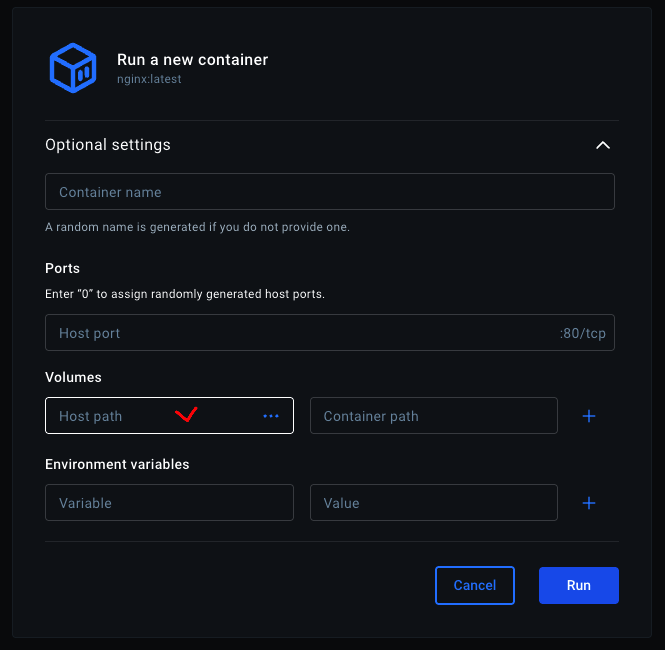
Task: Click the :80/tcp port suffix
Action: coord(584,333)
